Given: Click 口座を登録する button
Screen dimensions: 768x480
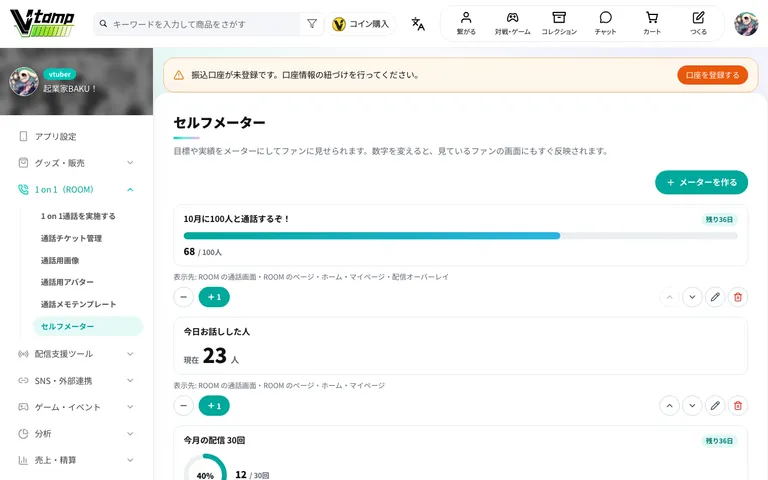Looking at the screenshot, I should point(712,75).
